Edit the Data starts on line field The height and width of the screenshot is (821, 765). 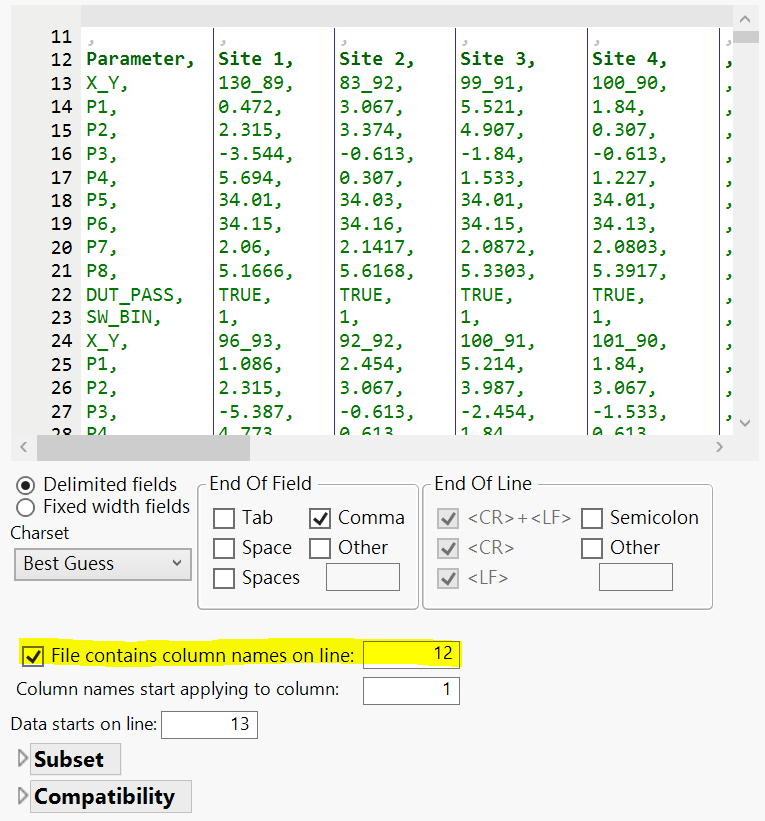209,725
